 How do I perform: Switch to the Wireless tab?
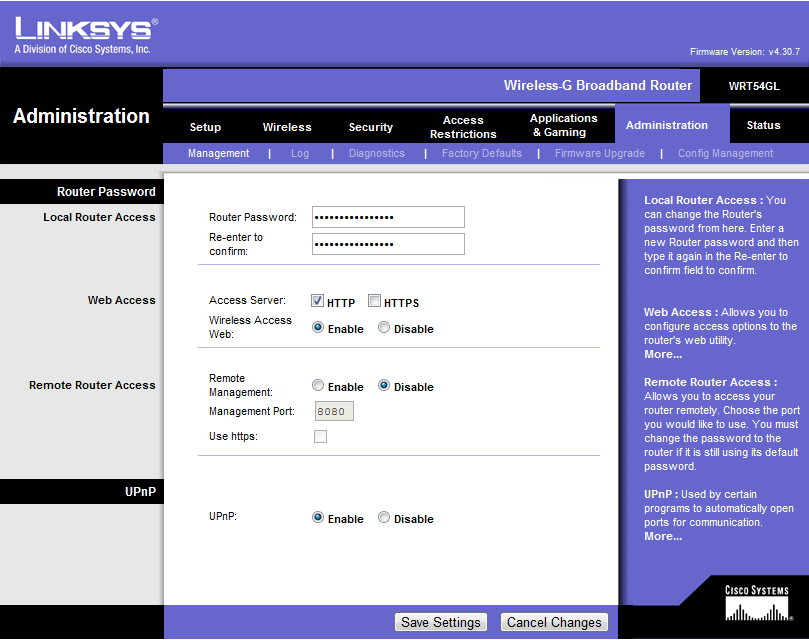coord(287,127)
